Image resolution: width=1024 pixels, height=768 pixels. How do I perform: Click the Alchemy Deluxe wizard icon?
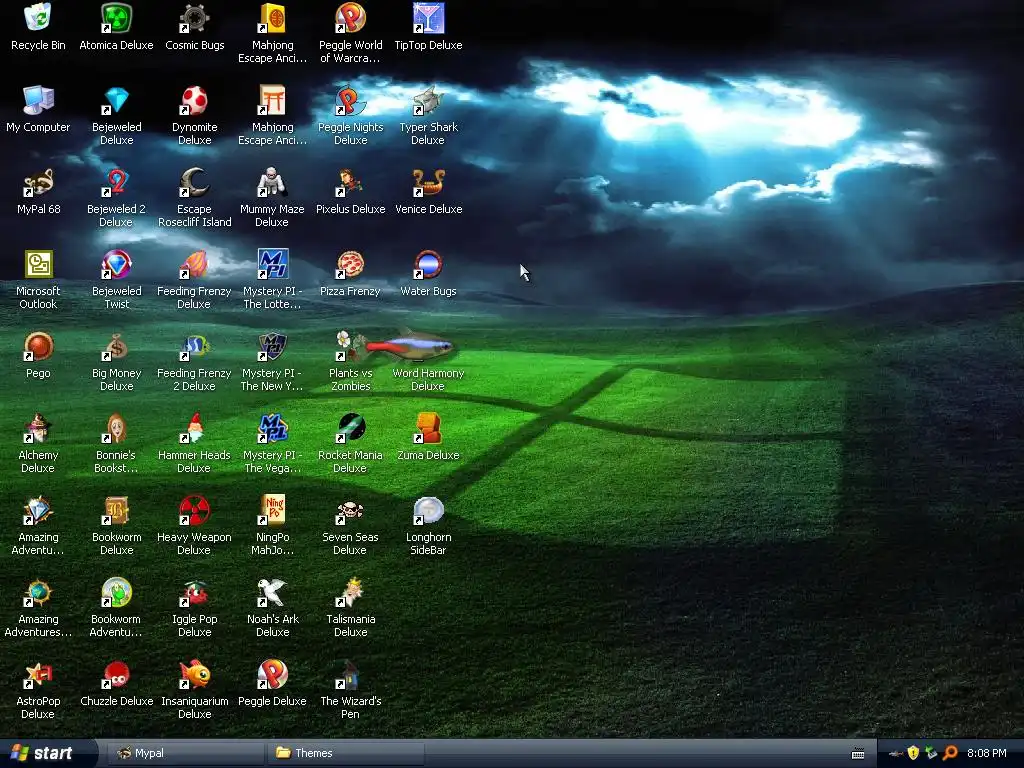pos(38,428)
